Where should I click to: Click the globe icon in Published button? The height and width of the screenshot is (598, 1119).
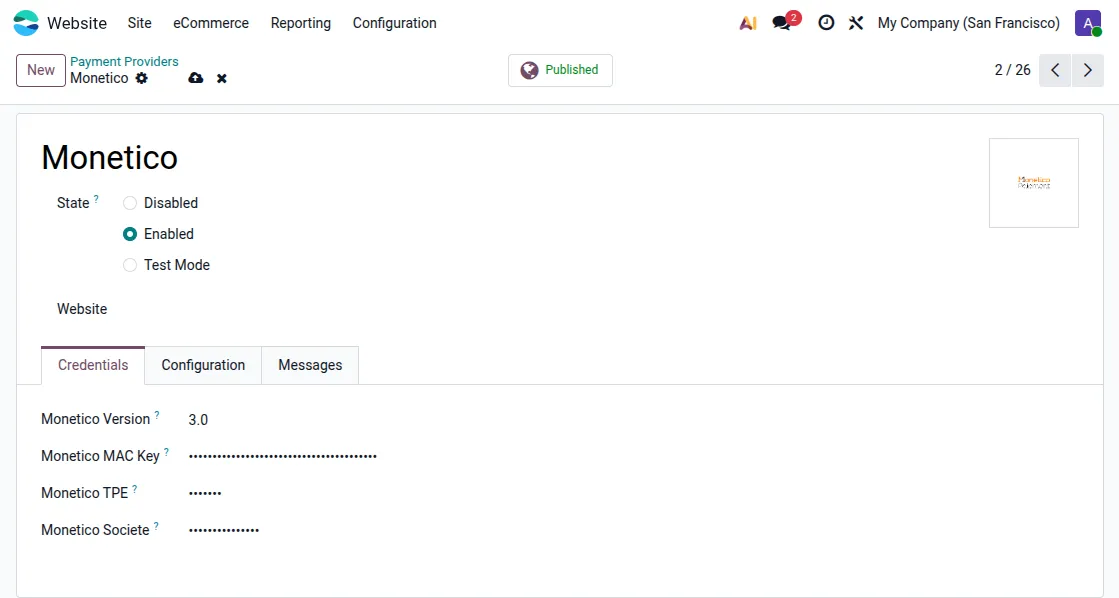529,70
